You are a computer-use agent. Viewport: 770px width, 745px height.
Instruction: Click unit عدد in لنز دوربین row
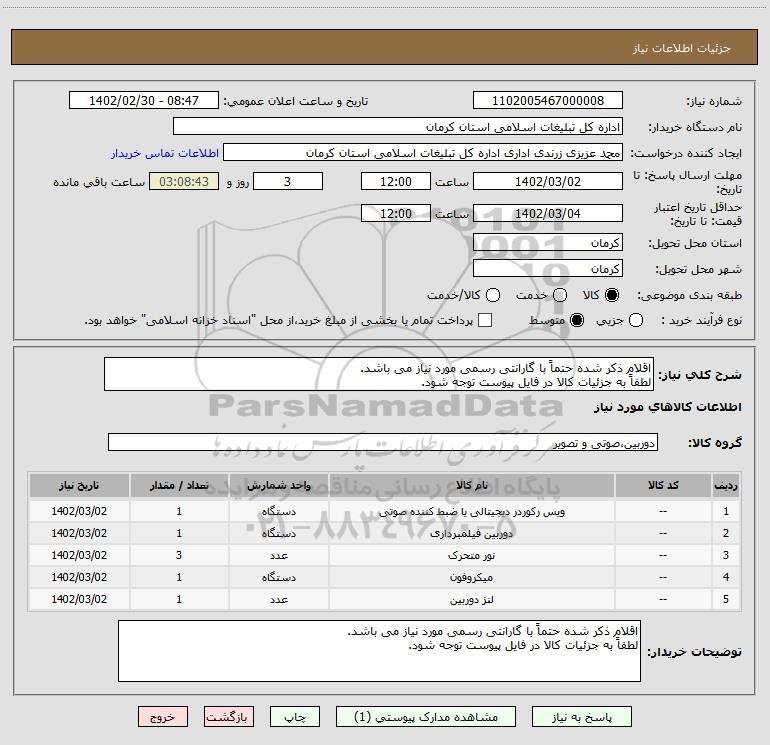click(278, 600)
